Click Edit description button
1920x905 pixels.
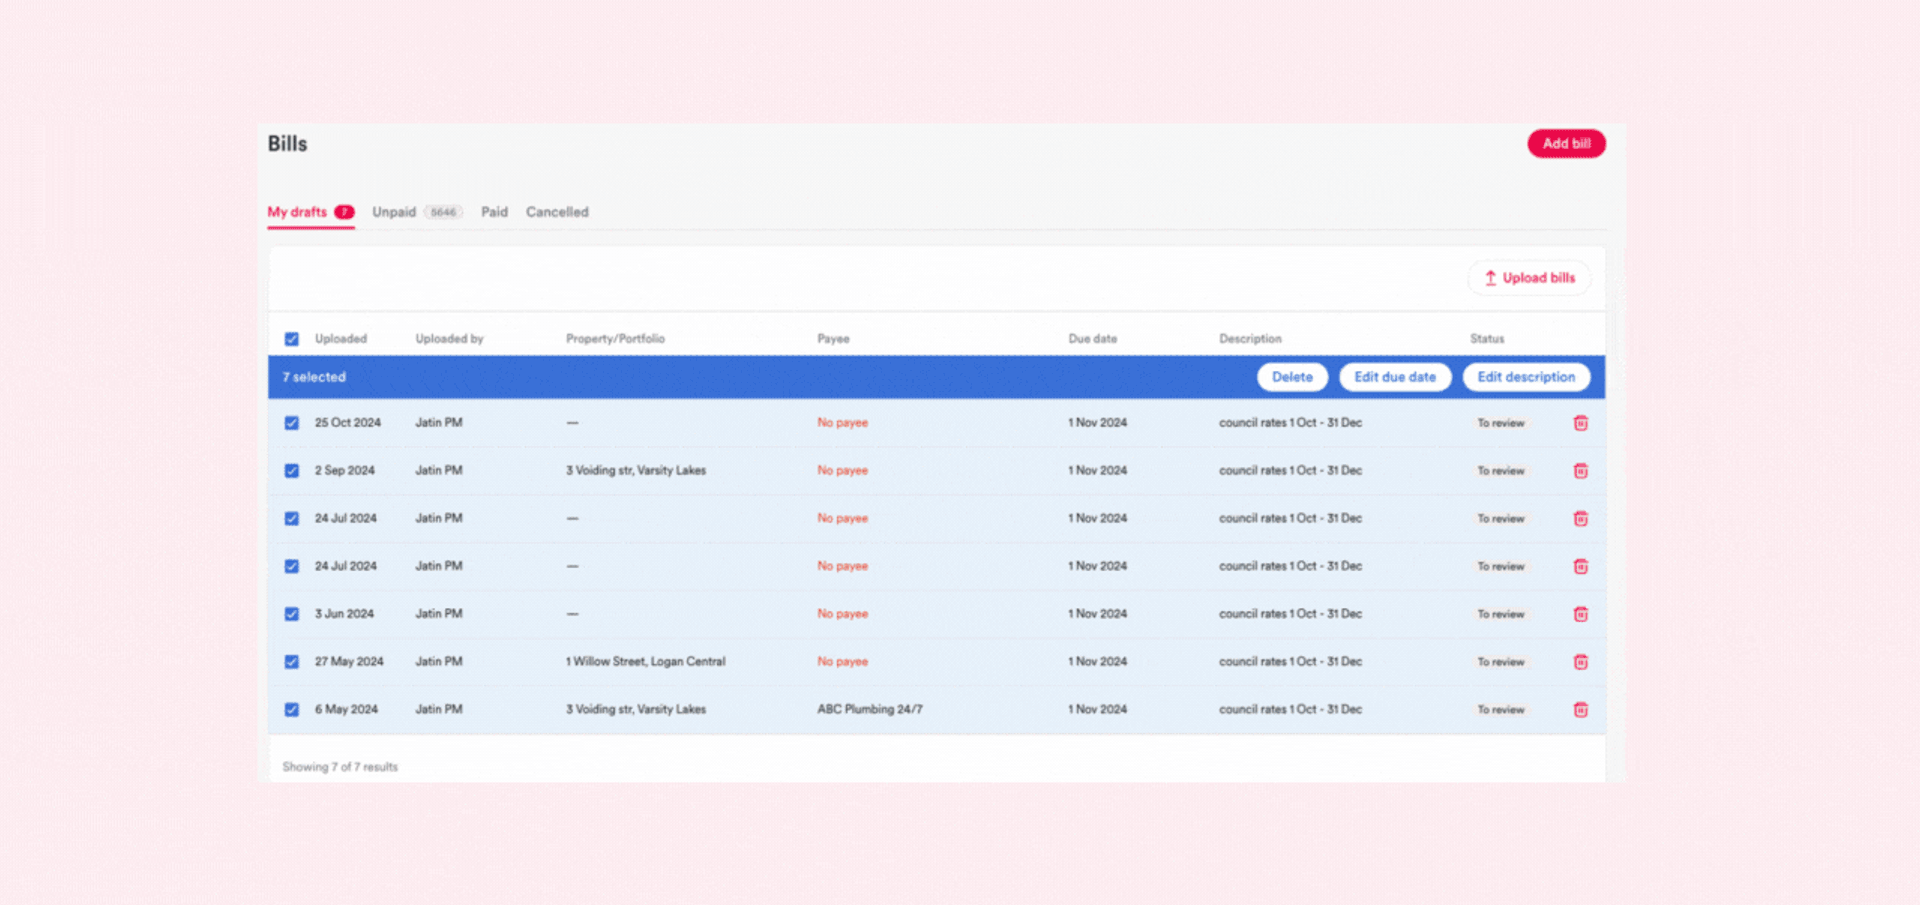point(1526,377)
